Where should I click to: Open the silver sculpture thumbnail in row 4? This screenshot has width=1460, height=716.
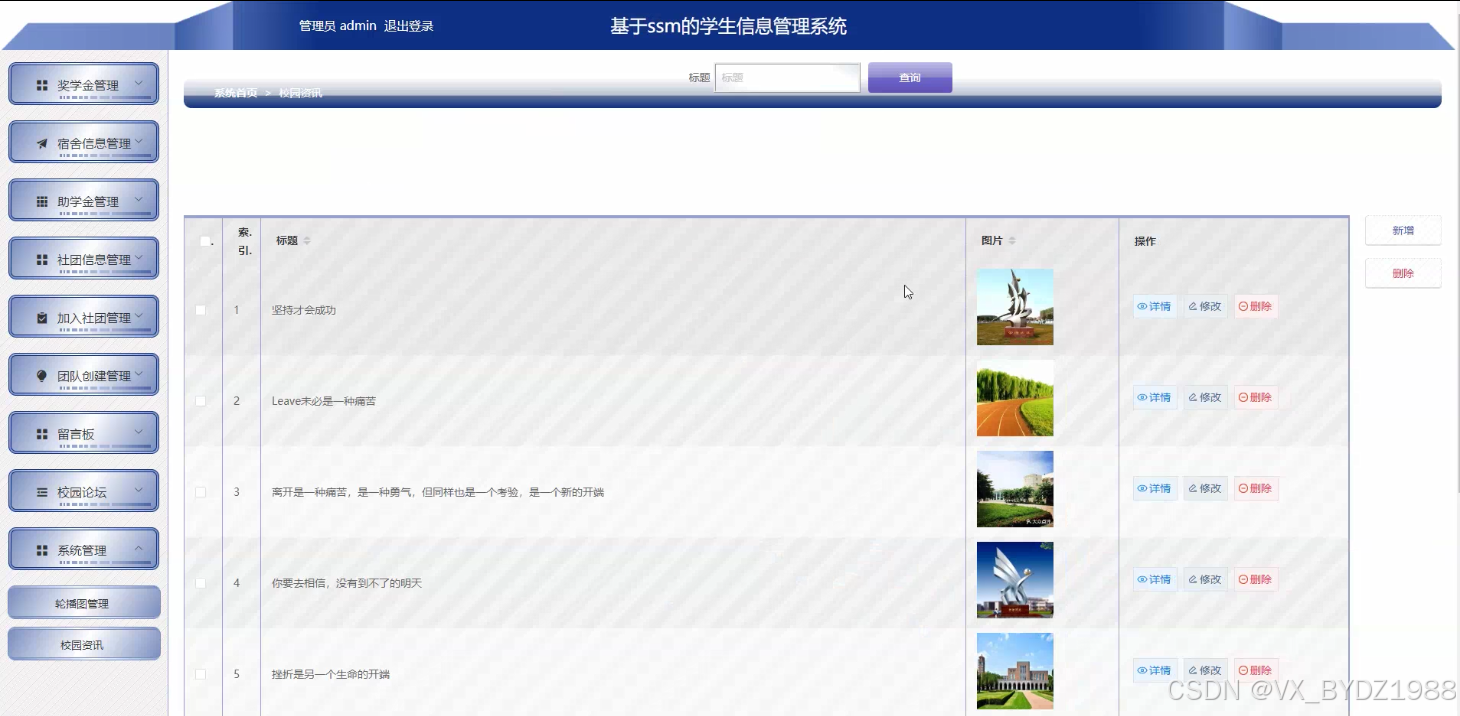click(x=1015, y=580)
